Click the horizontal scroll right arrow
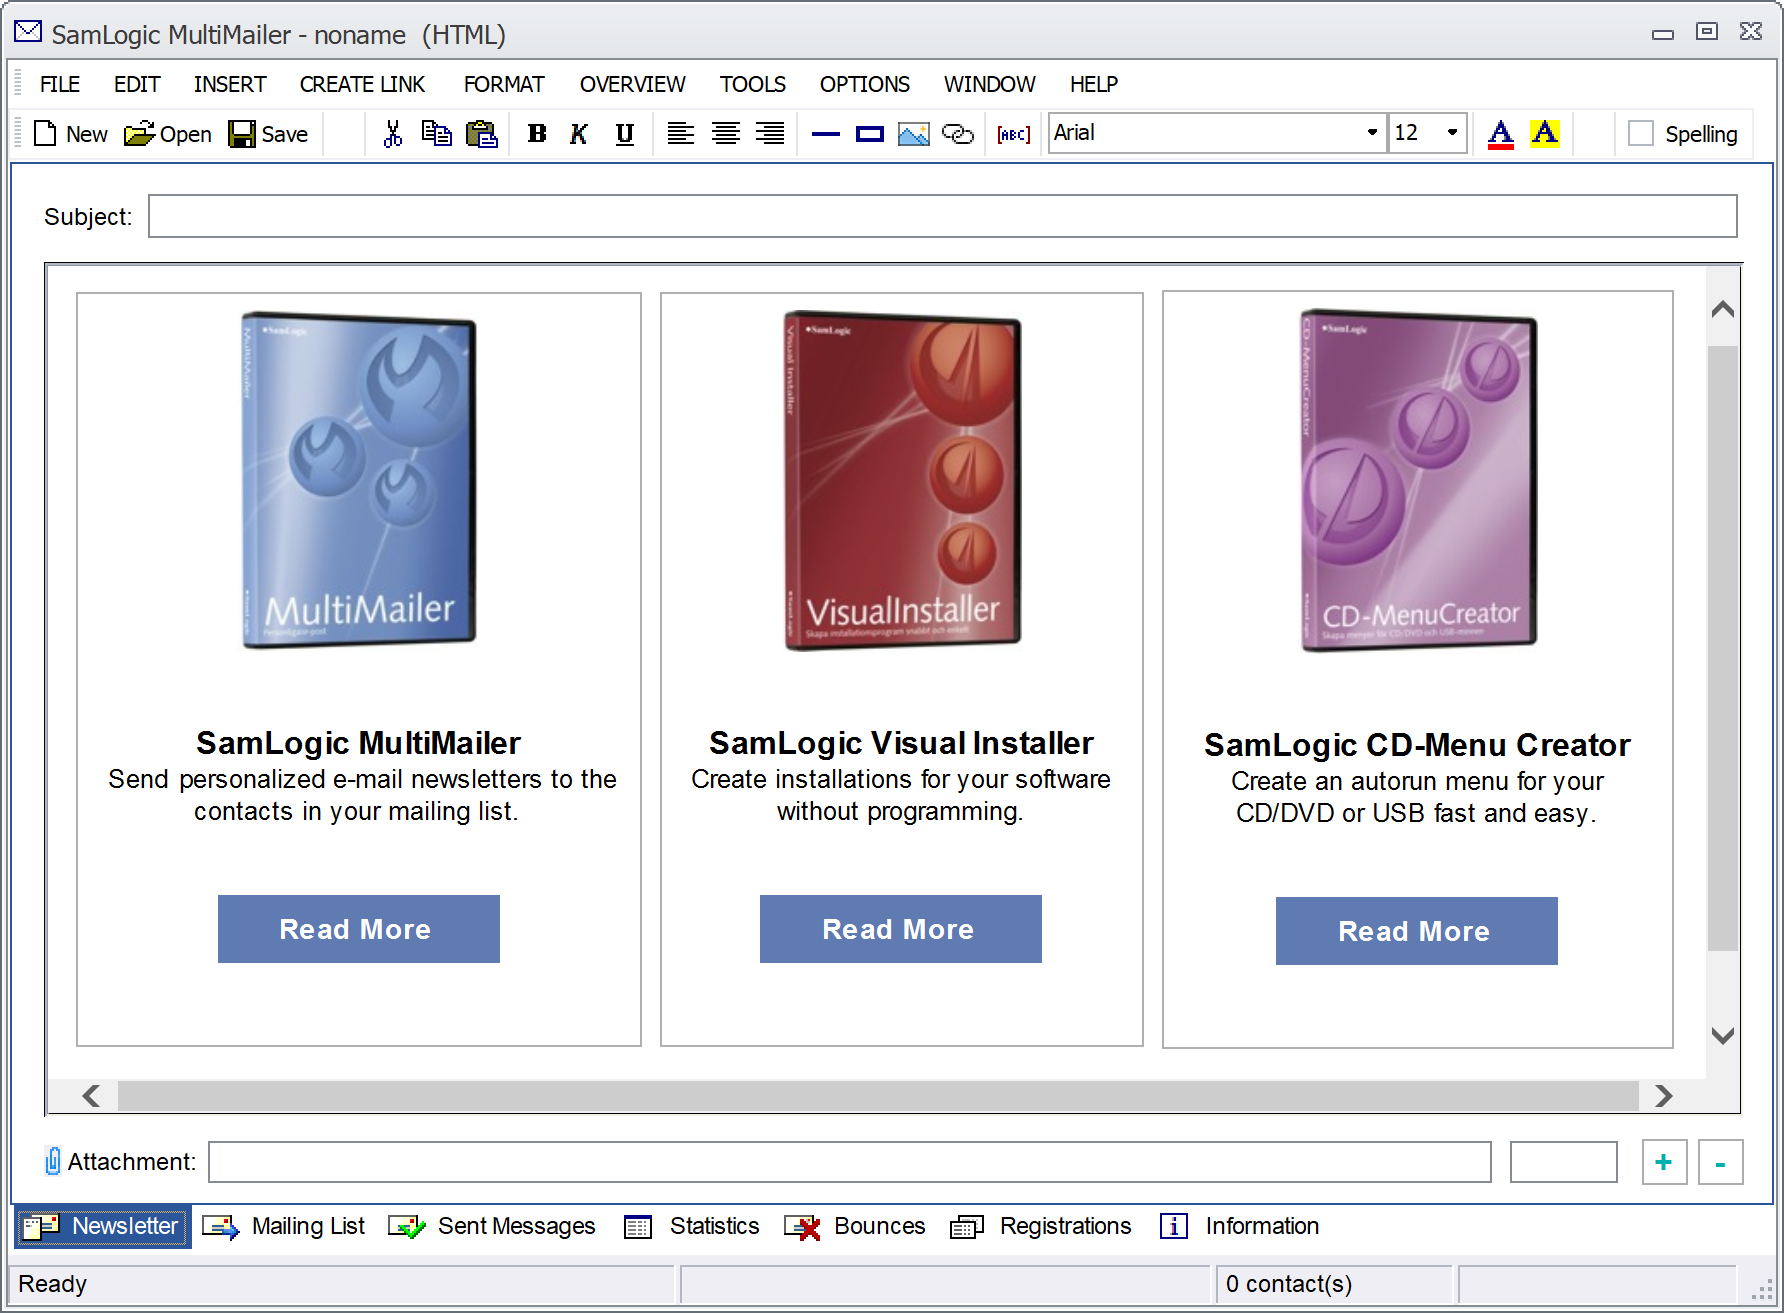 click(1663, 1096)
